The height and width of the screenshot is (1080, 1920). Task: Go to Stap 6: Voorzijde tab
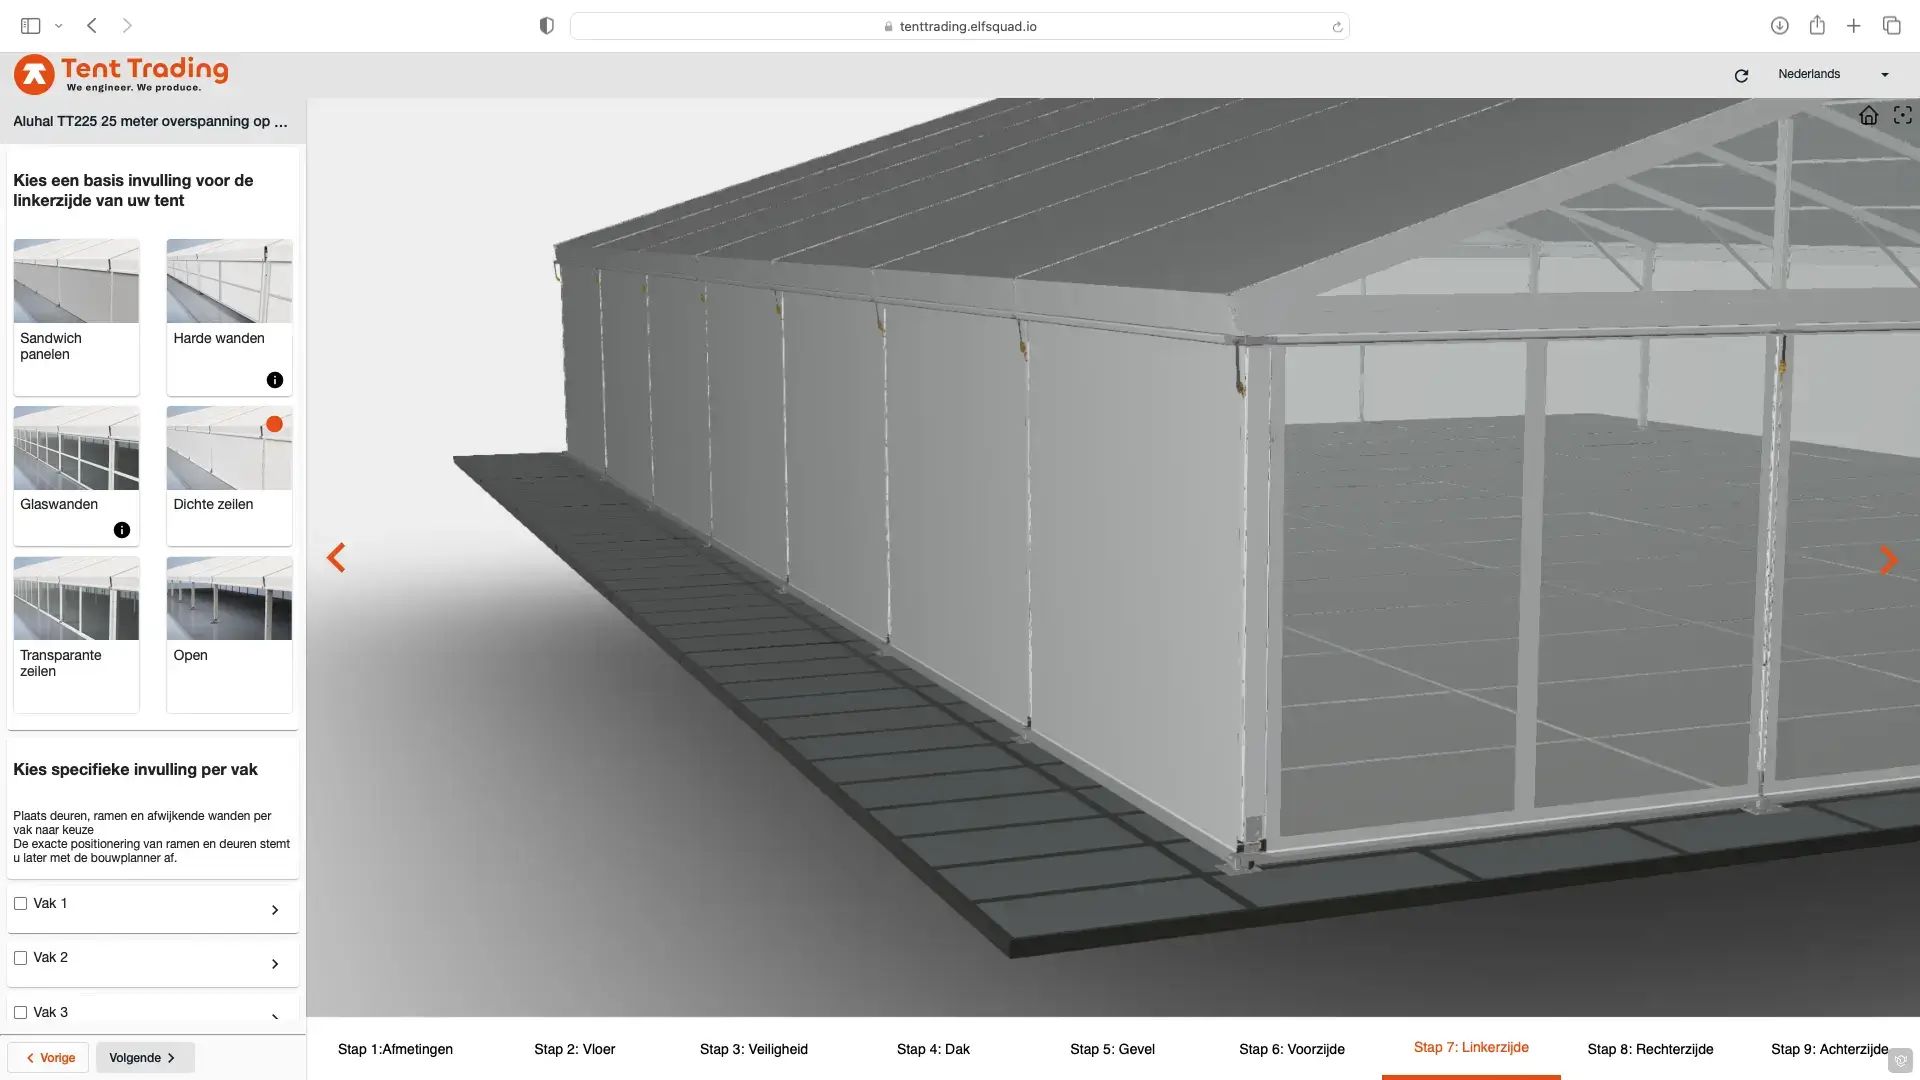1292,1049
